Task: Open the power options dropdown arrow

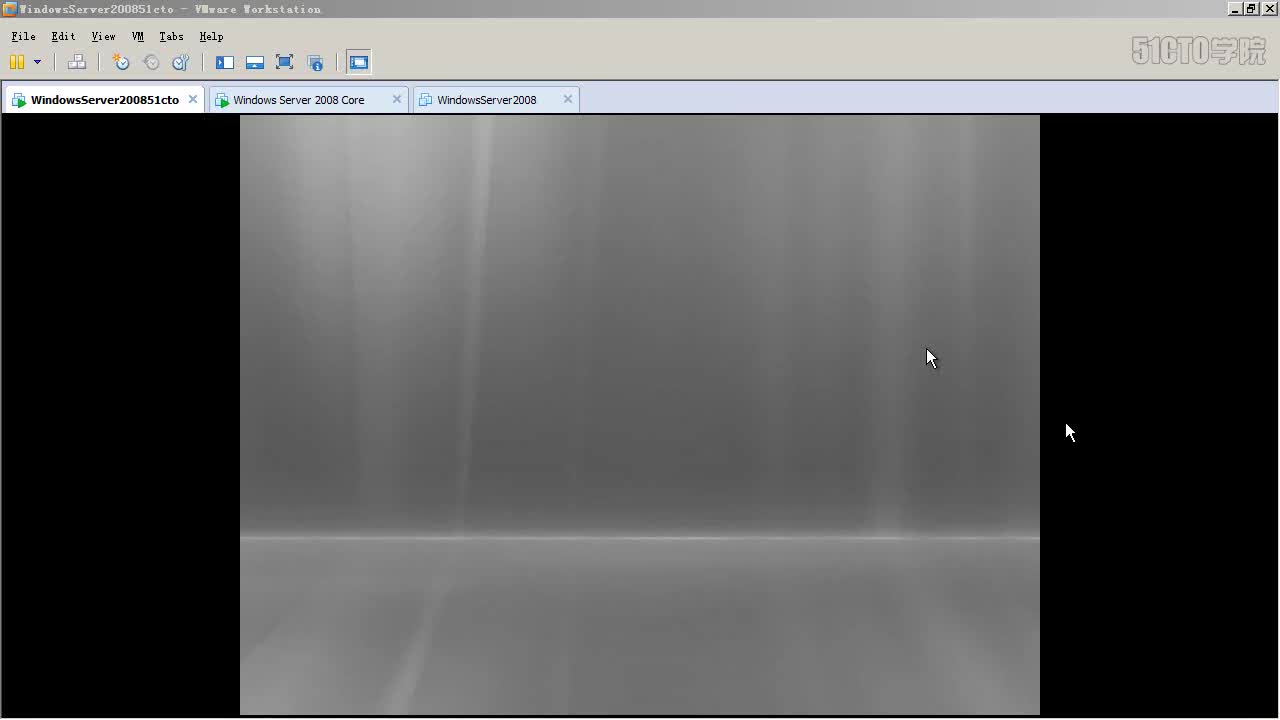Action: pos(37,62)
